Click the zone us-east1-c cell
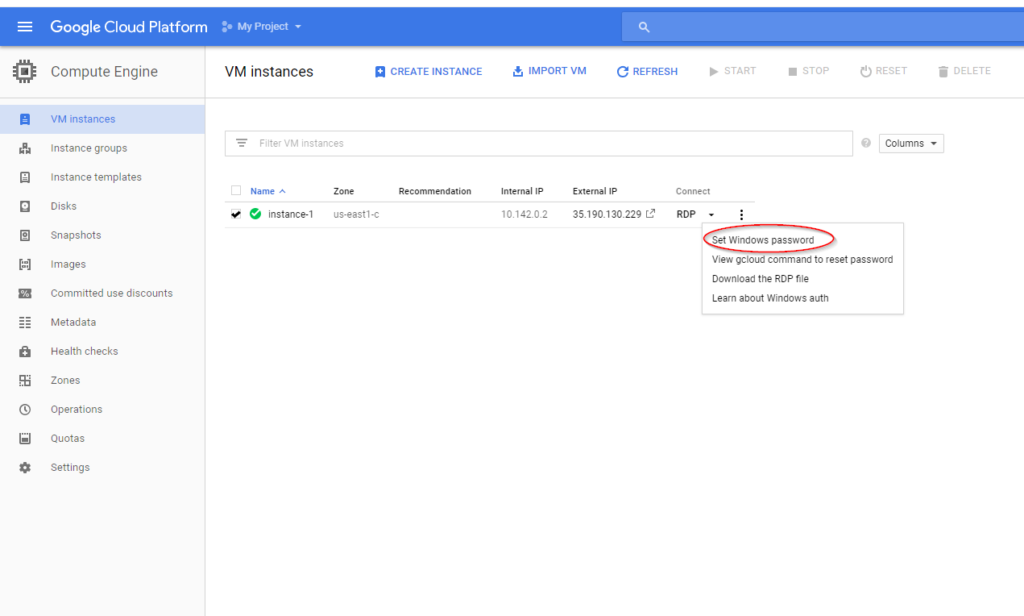1024x616 pixels. tap(356, 214)
